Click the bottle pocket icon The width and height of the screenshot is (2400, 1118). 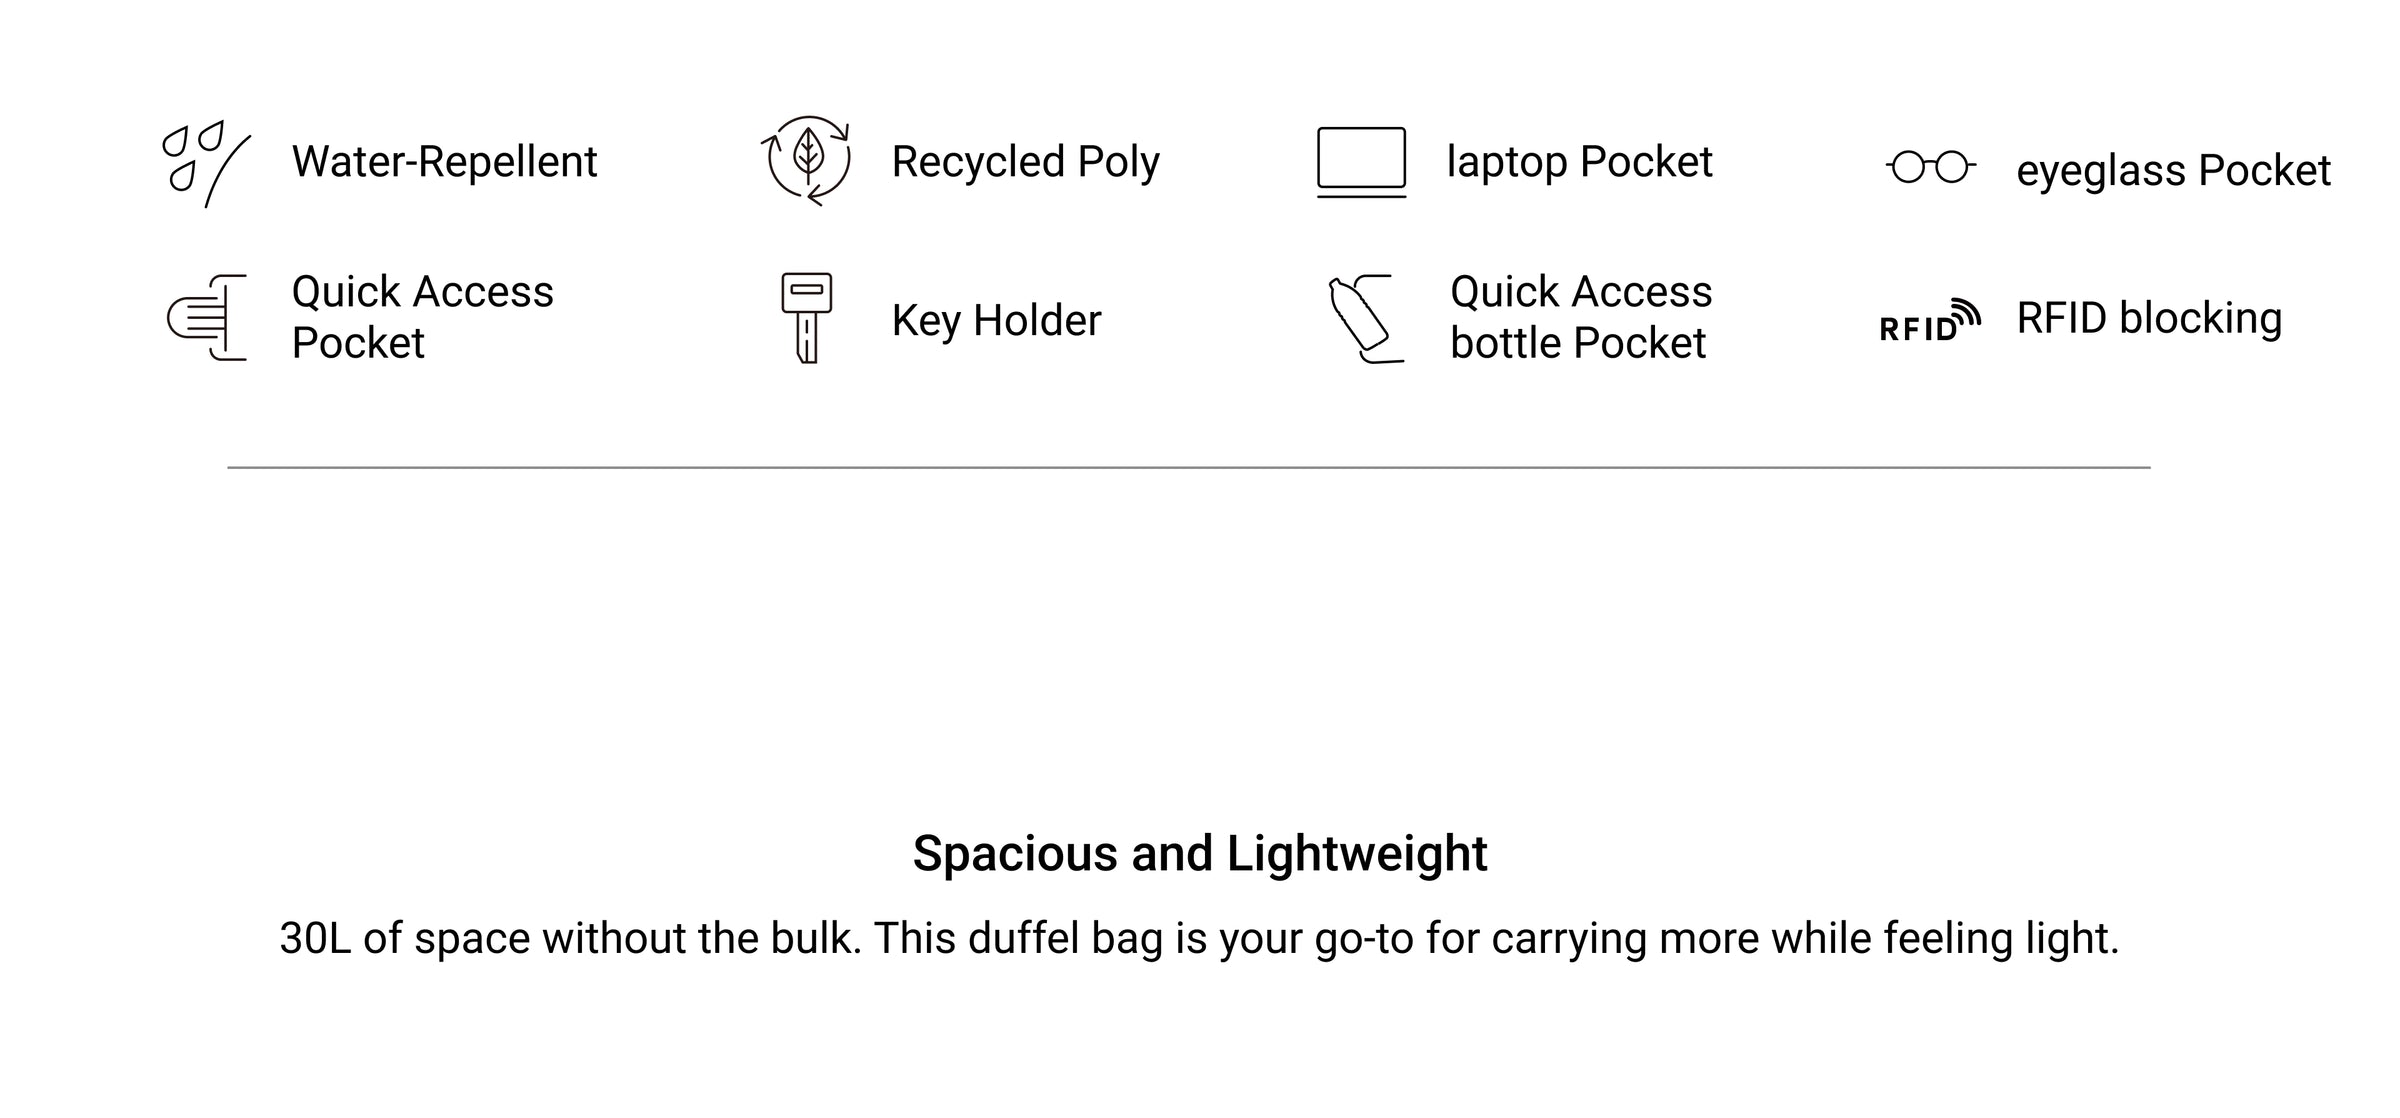coord(1365,318)
